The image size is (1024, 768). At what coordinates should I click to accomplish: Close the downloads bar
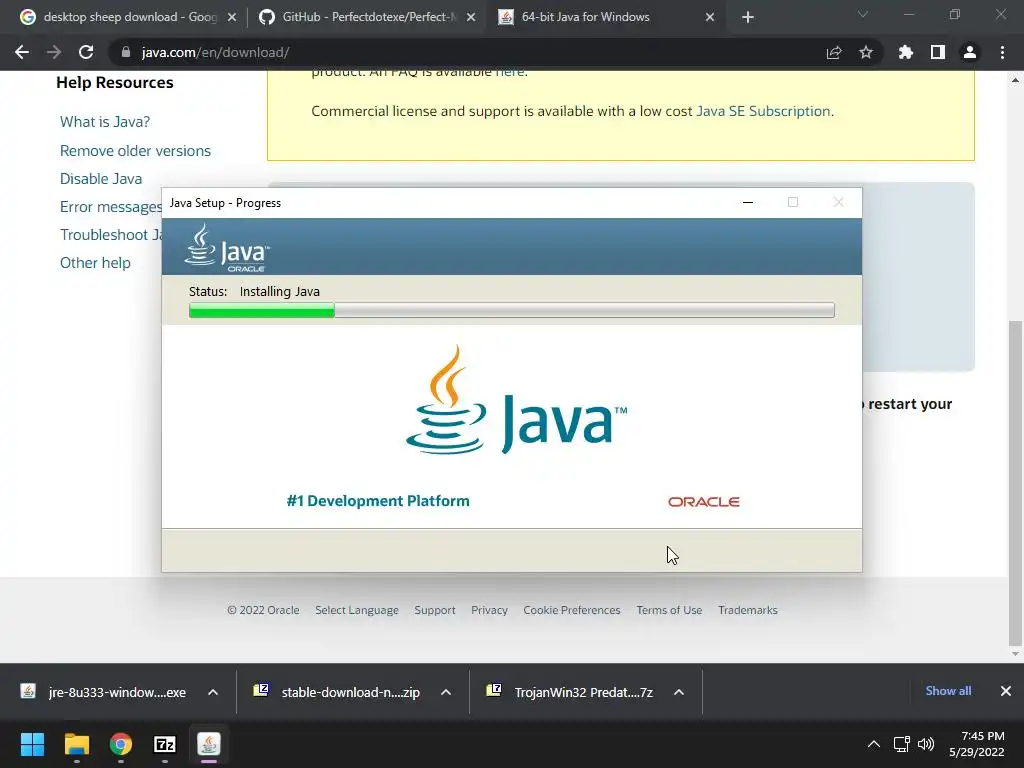(1006, 691)
